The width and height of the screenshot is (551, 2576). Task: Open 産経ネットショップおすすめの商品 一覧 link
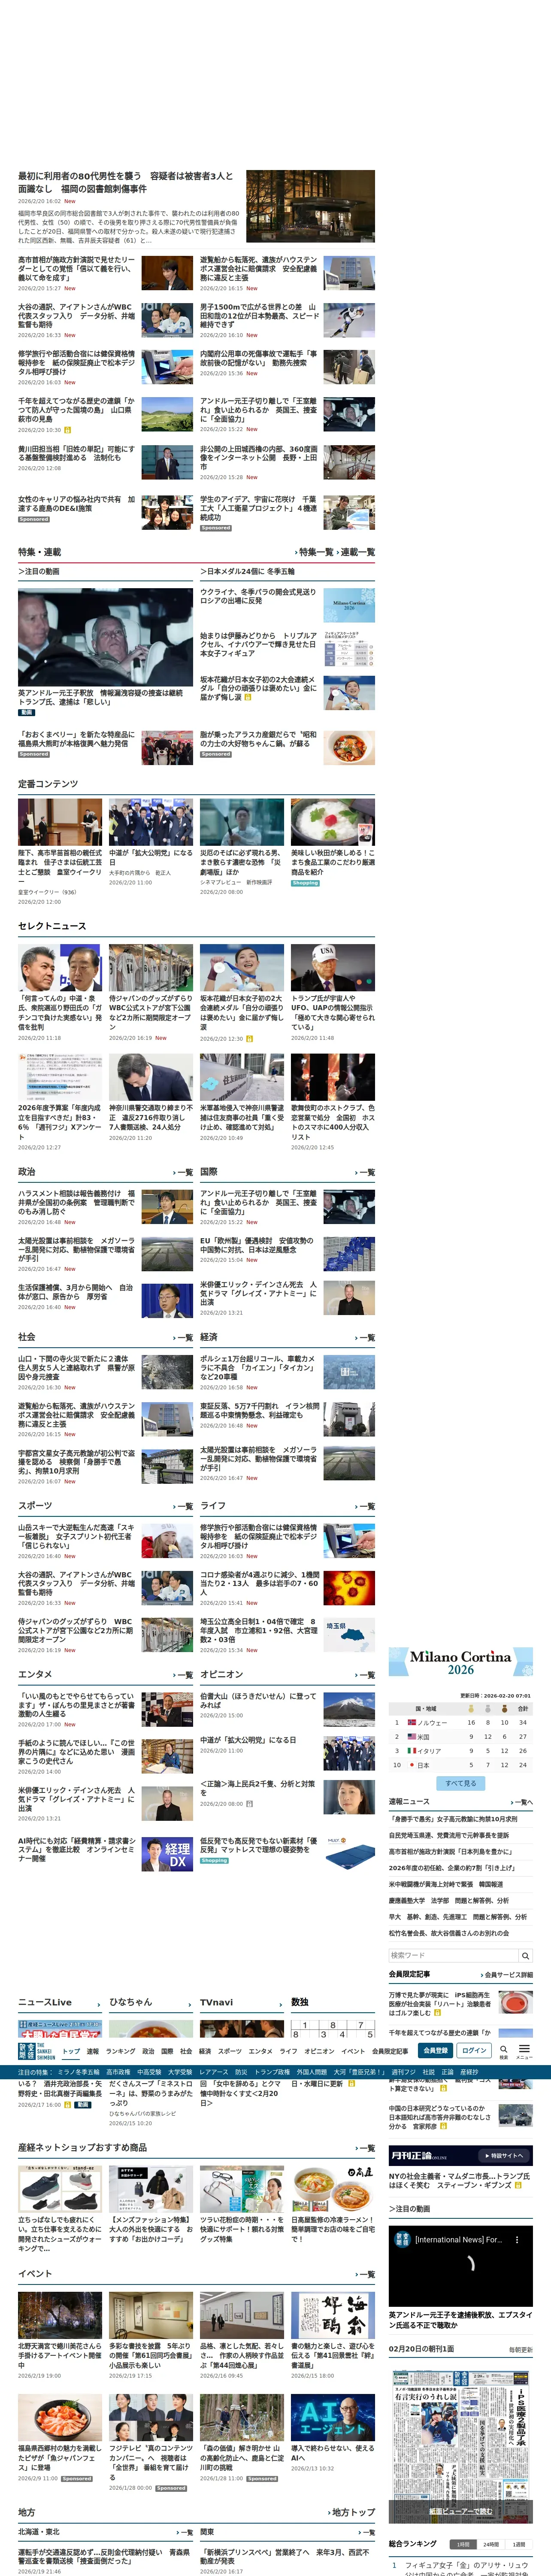point(365,2147)
